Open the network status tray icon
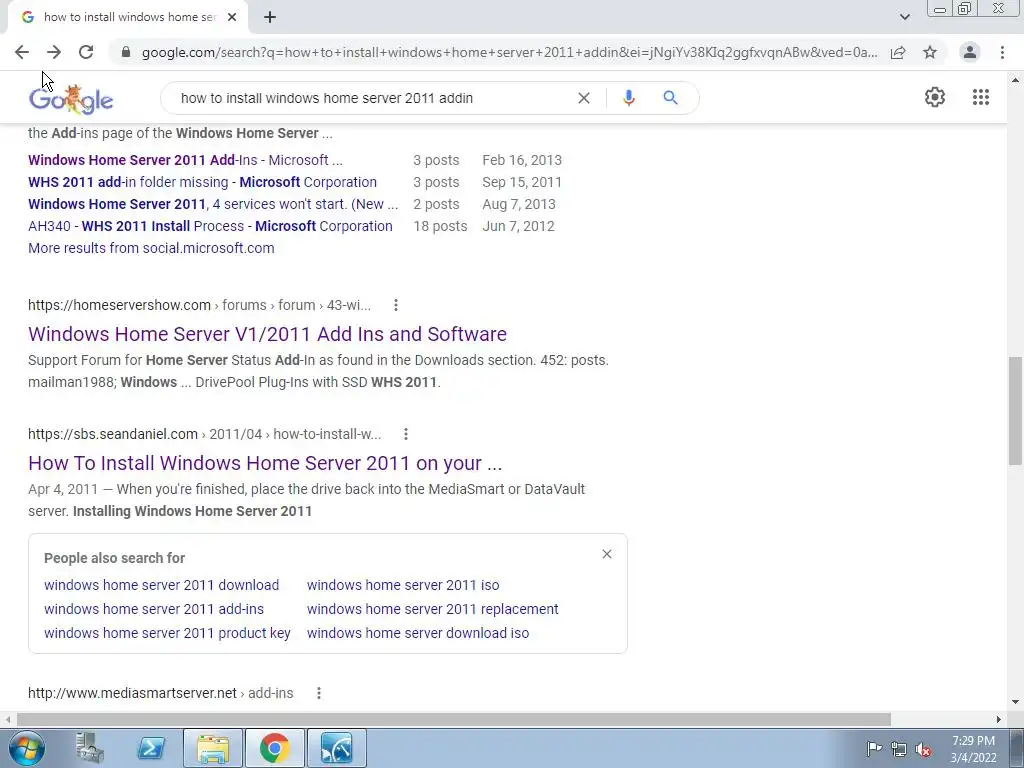This screenshot has width=1024, height=768. pos(899,749)
